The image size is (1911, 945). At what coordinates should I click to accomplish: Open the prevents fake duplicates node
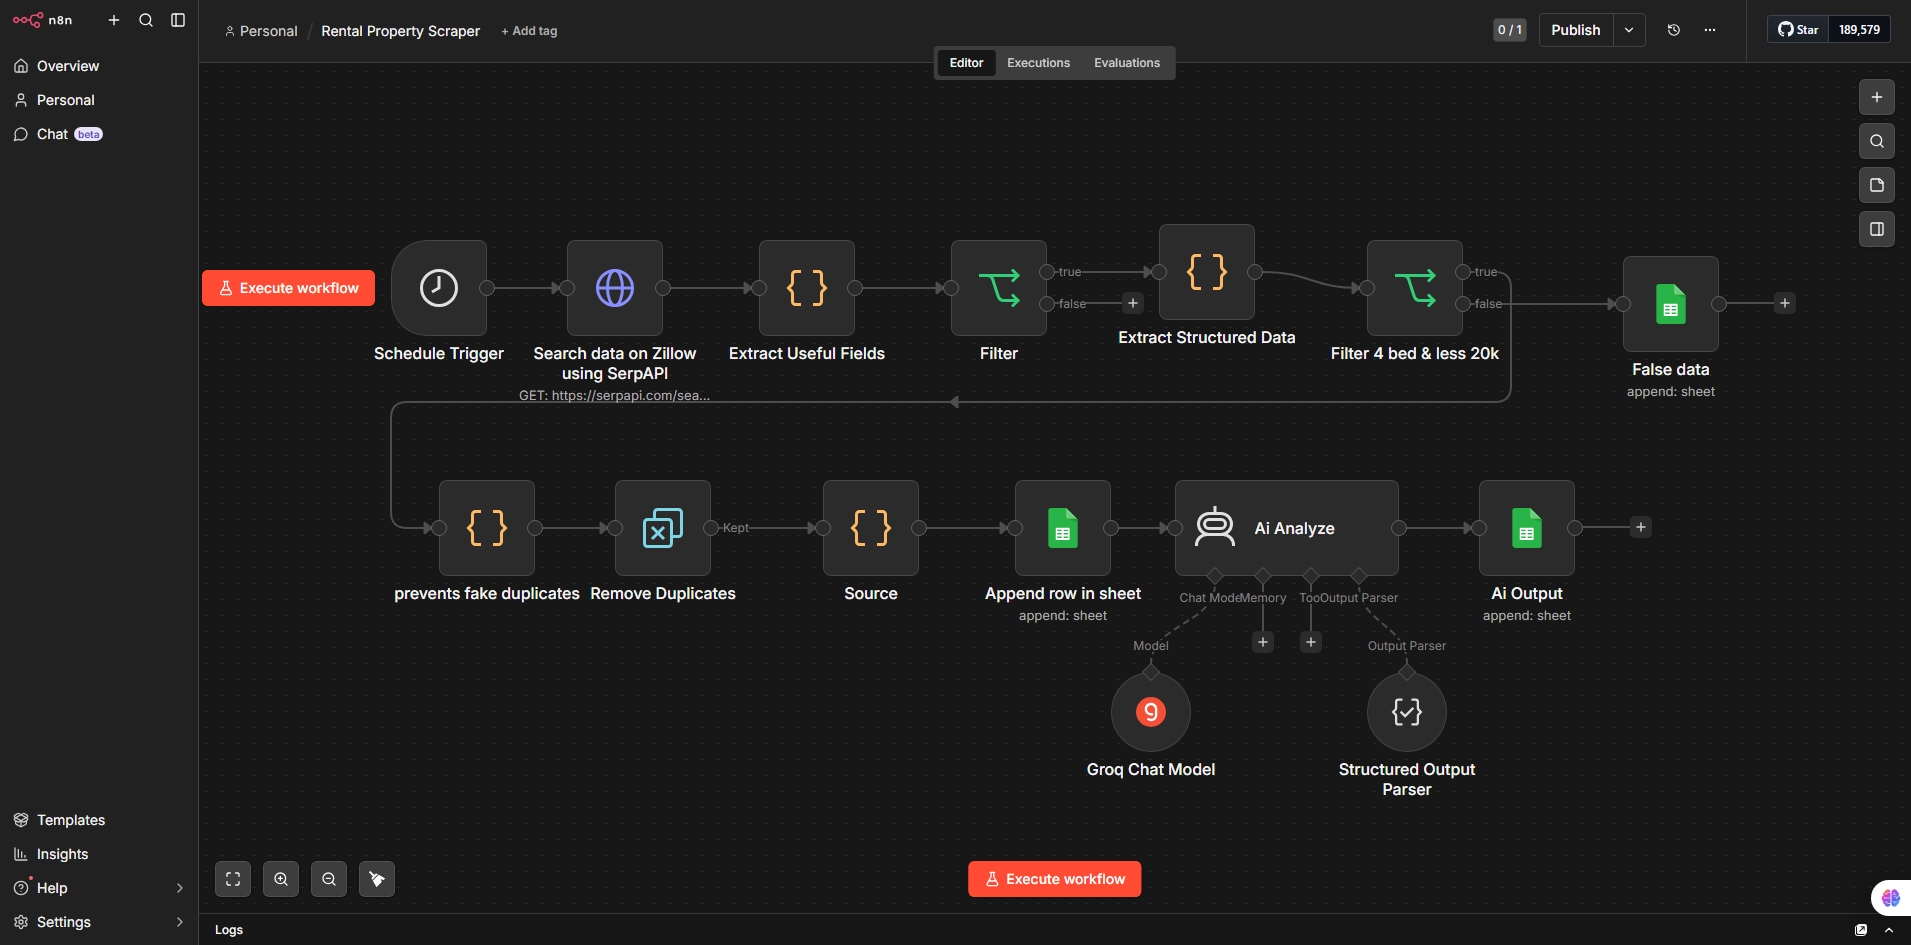point(487,528)
